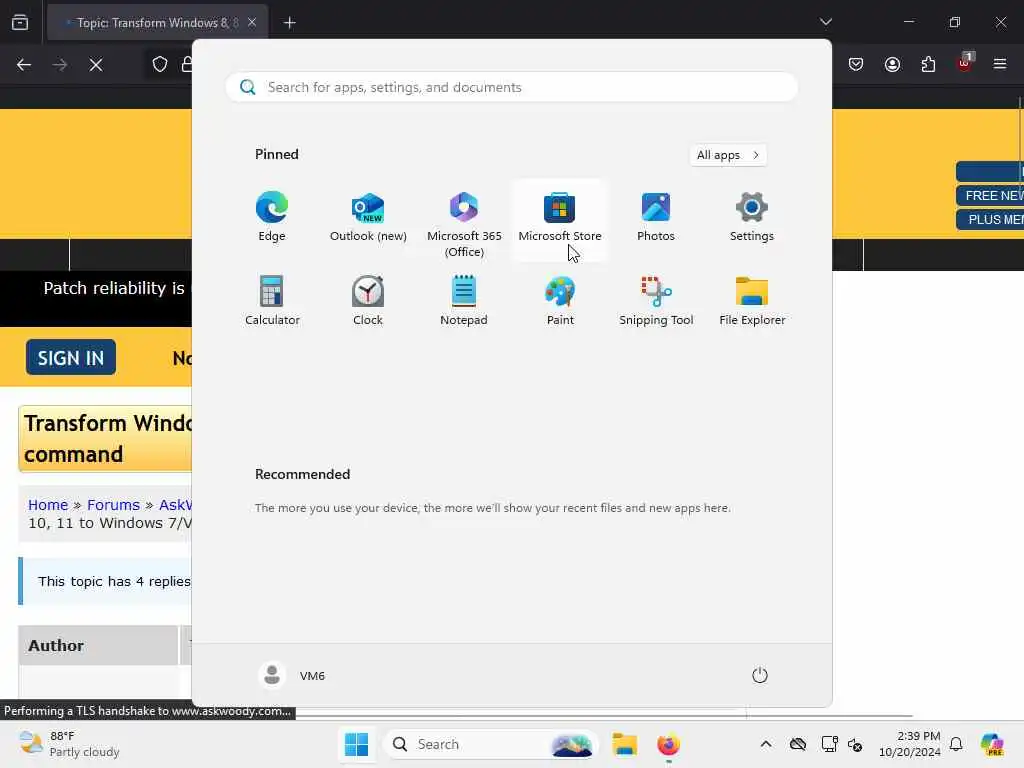Open VM6 user account menu
The height and width of the screenshot is (768, 1024).
[292, 675]
